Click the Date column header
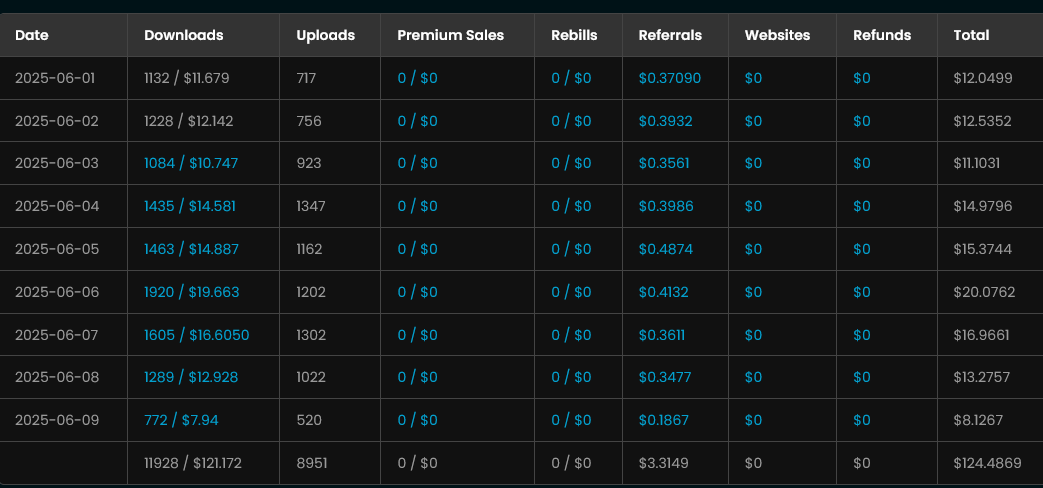This screenshot has width=1043, height=488. click(32, 35)
